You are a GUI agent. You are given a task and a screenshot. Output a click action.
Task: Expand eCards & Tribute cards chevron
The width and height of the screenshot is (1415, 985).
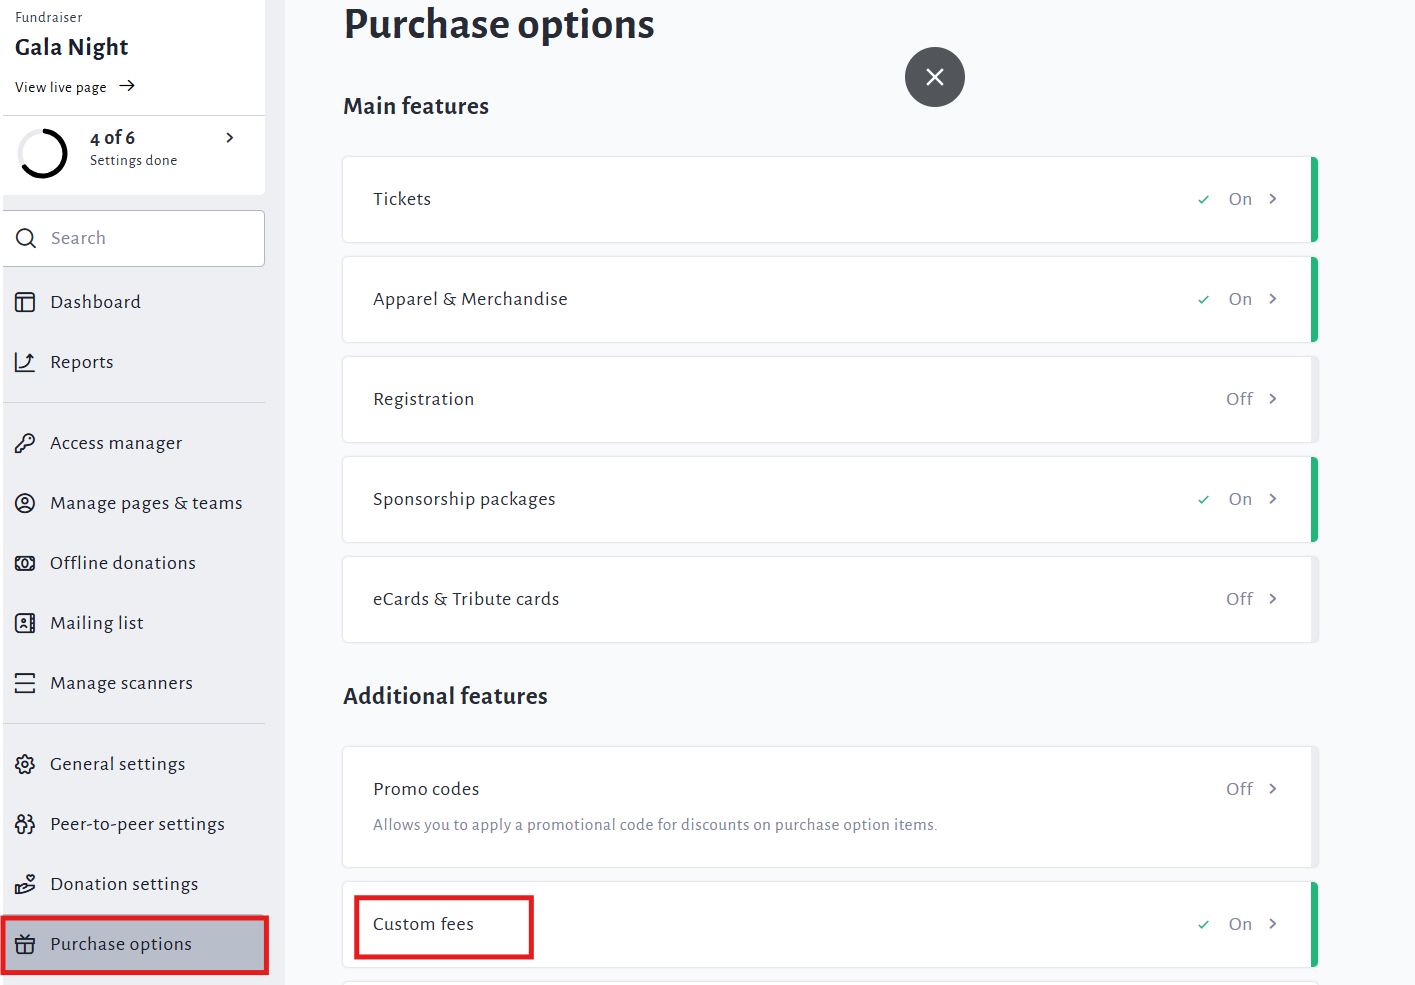pos(1273,599)
